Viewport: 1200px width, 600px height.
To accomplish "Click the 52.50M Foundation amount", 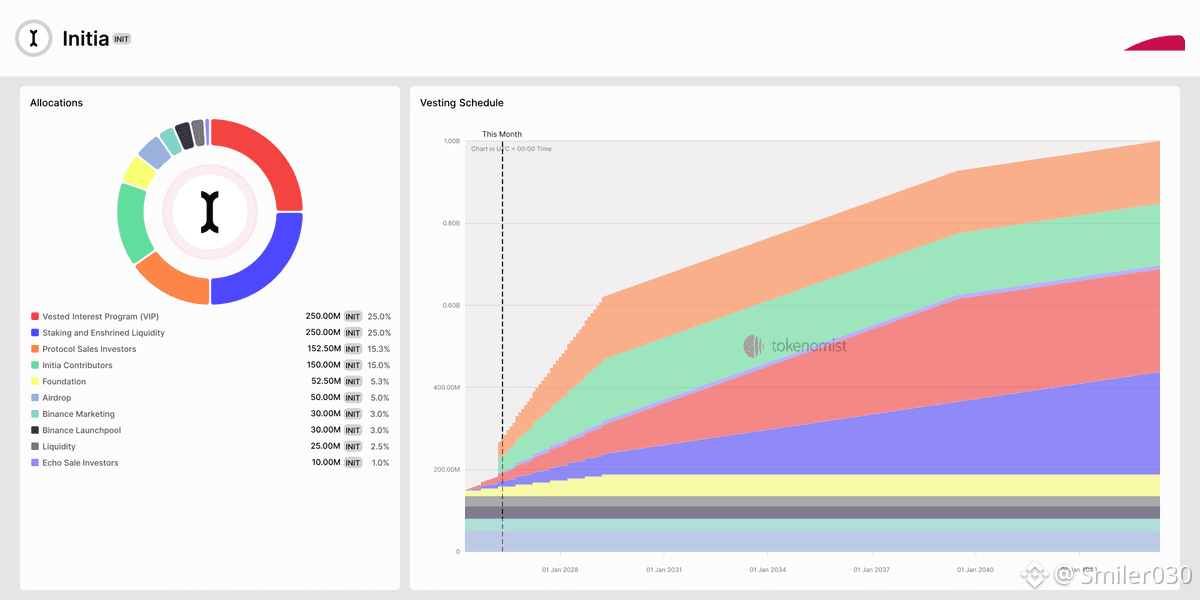I will click(326, 381).
